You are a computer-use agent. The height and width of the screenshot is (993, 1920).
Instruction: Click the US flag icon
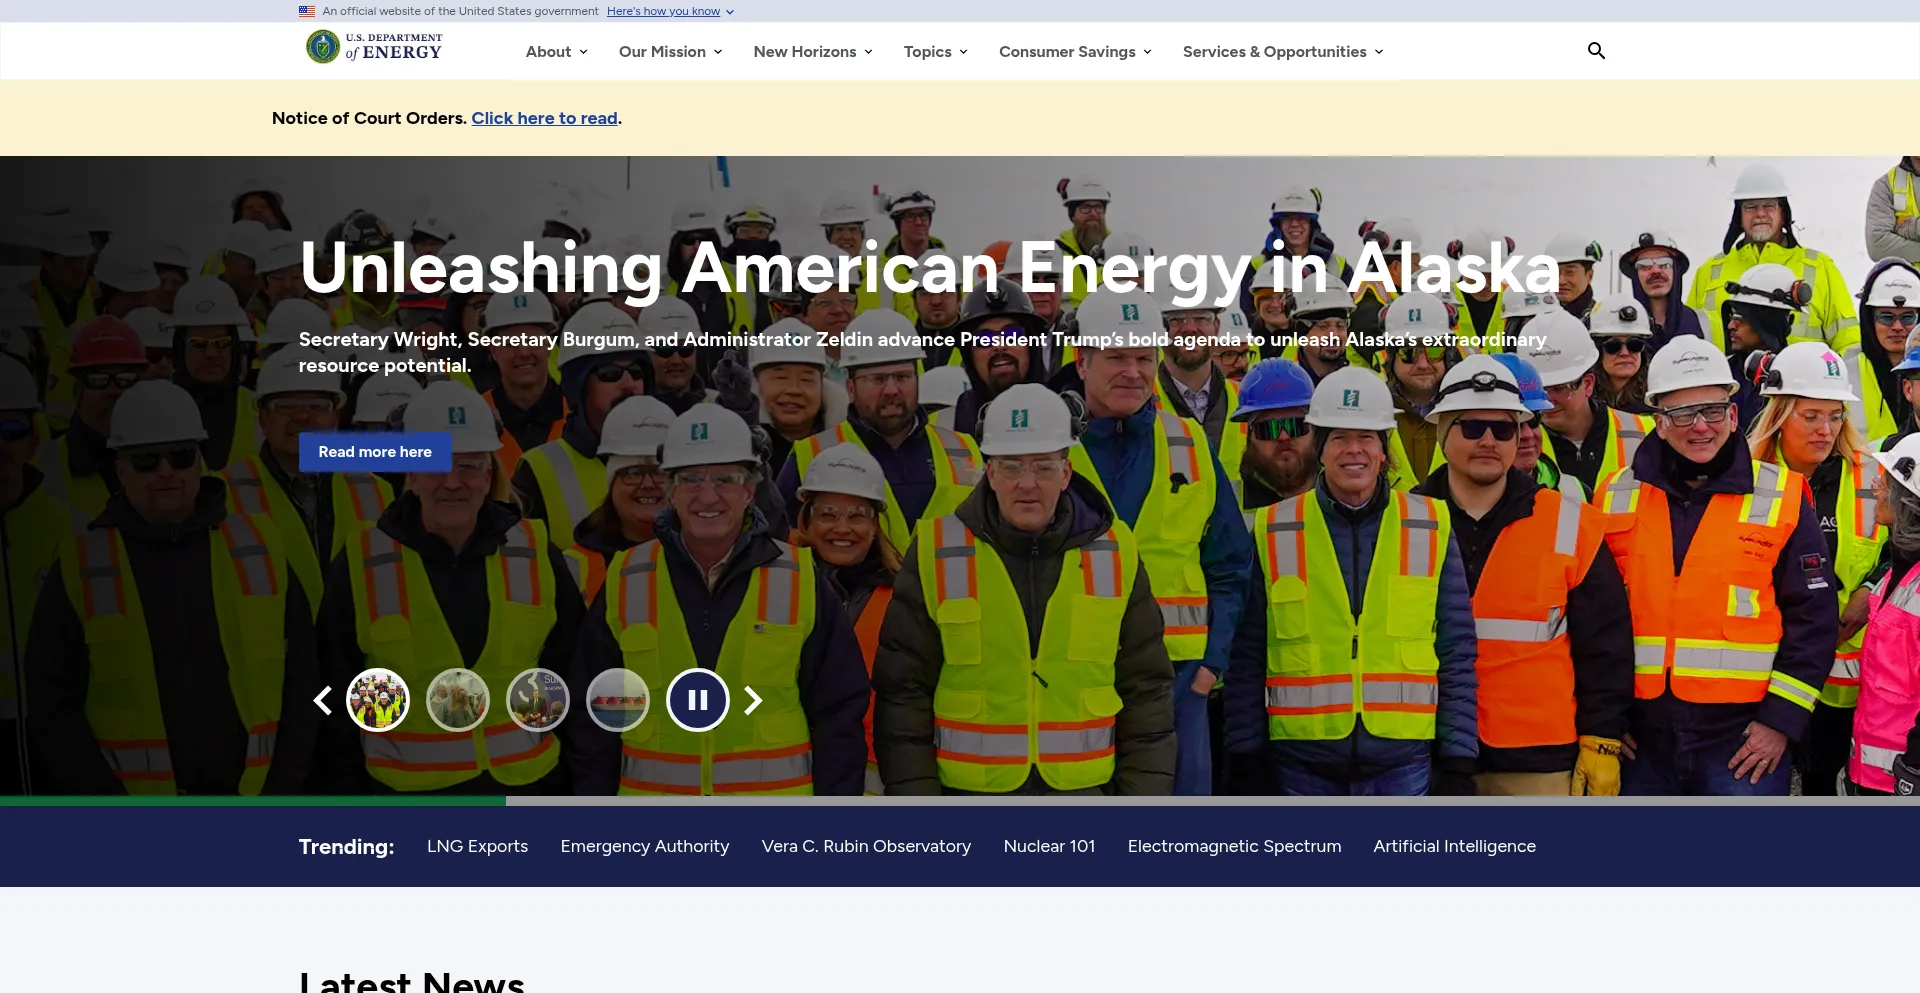[307, 11]
